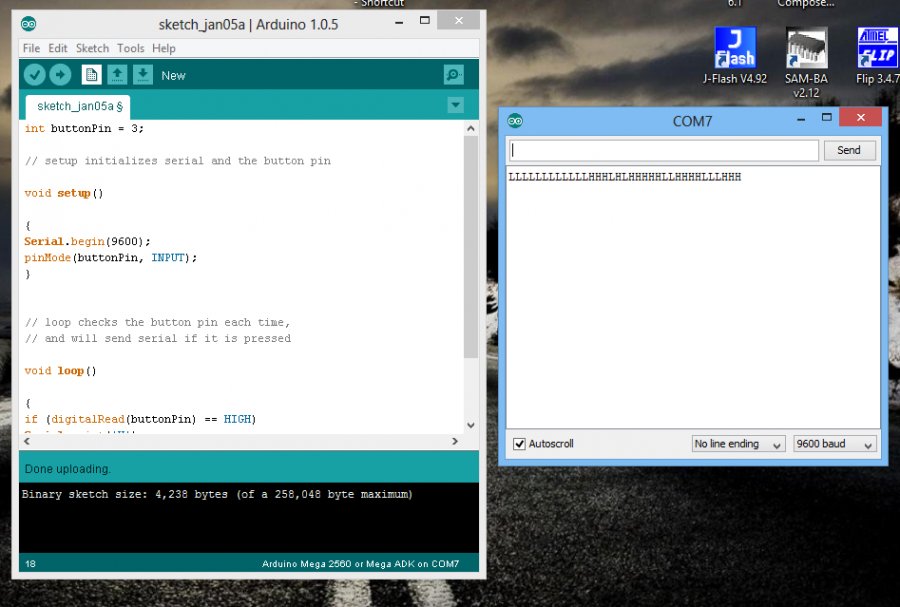Open the SAM-BA v2.12 desktop shortcut
This screenshot has height=607, width=900.
806,63
